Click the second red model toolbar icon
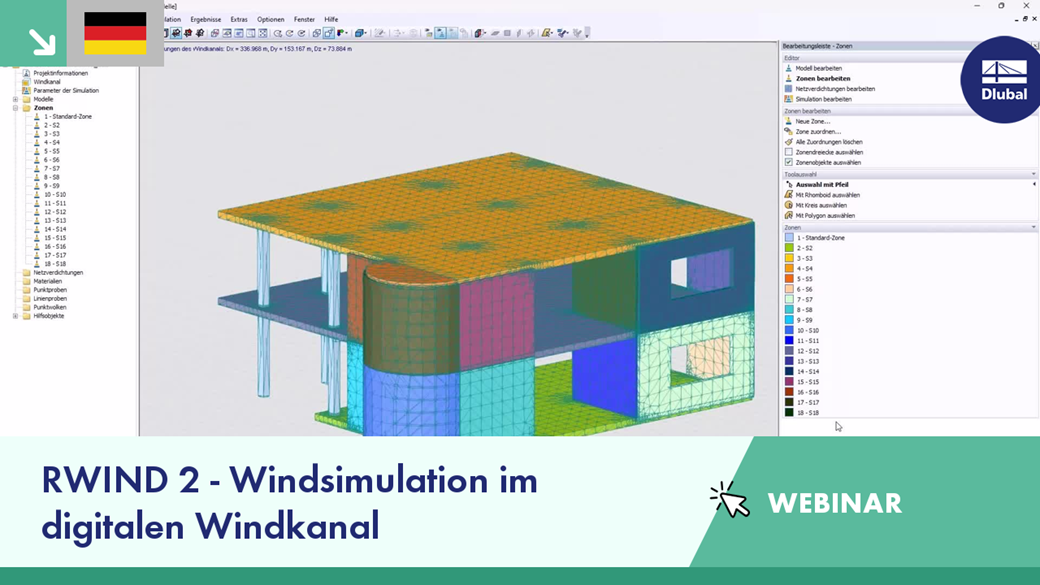This screenshot has width=1040, height=585. point(188,33)
